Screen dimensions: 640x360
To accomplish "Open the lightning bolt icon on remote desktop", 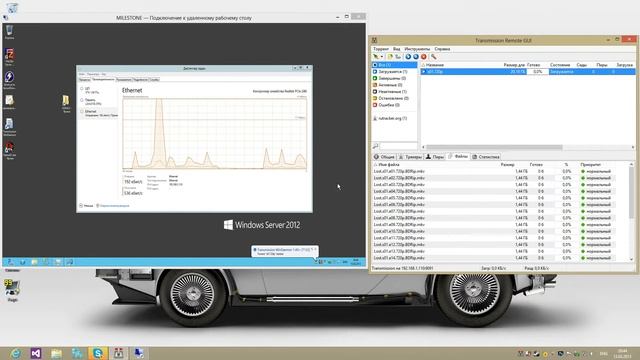I will coord(9,80).
